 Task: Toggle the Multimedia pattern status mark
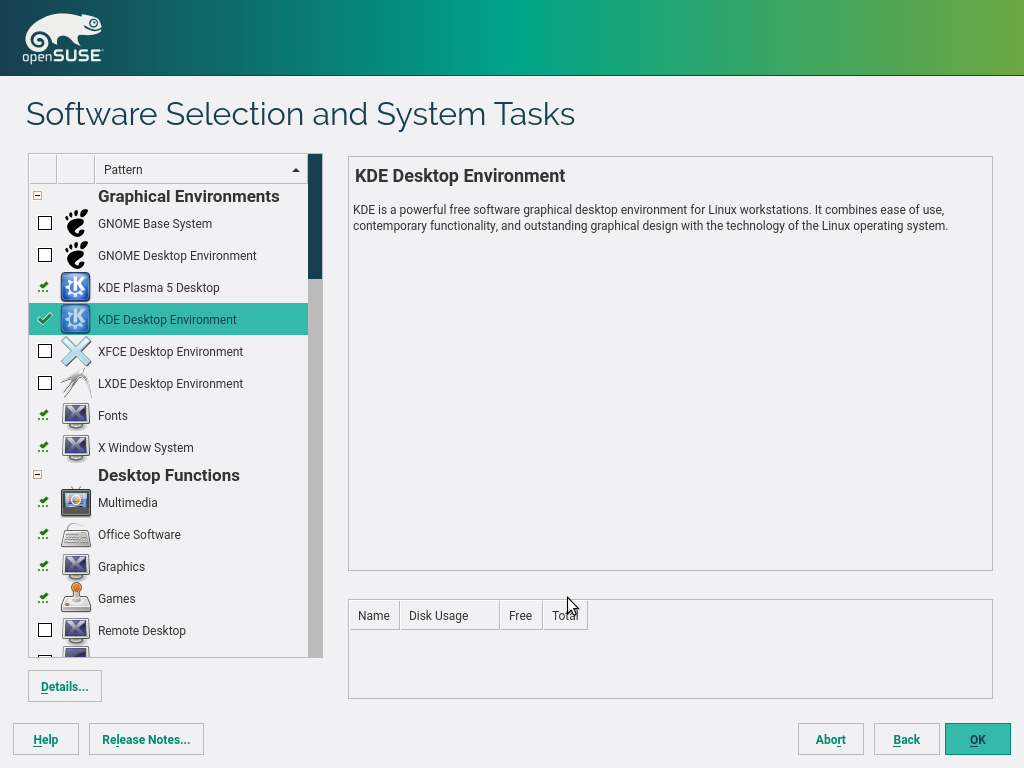[44, 502]
